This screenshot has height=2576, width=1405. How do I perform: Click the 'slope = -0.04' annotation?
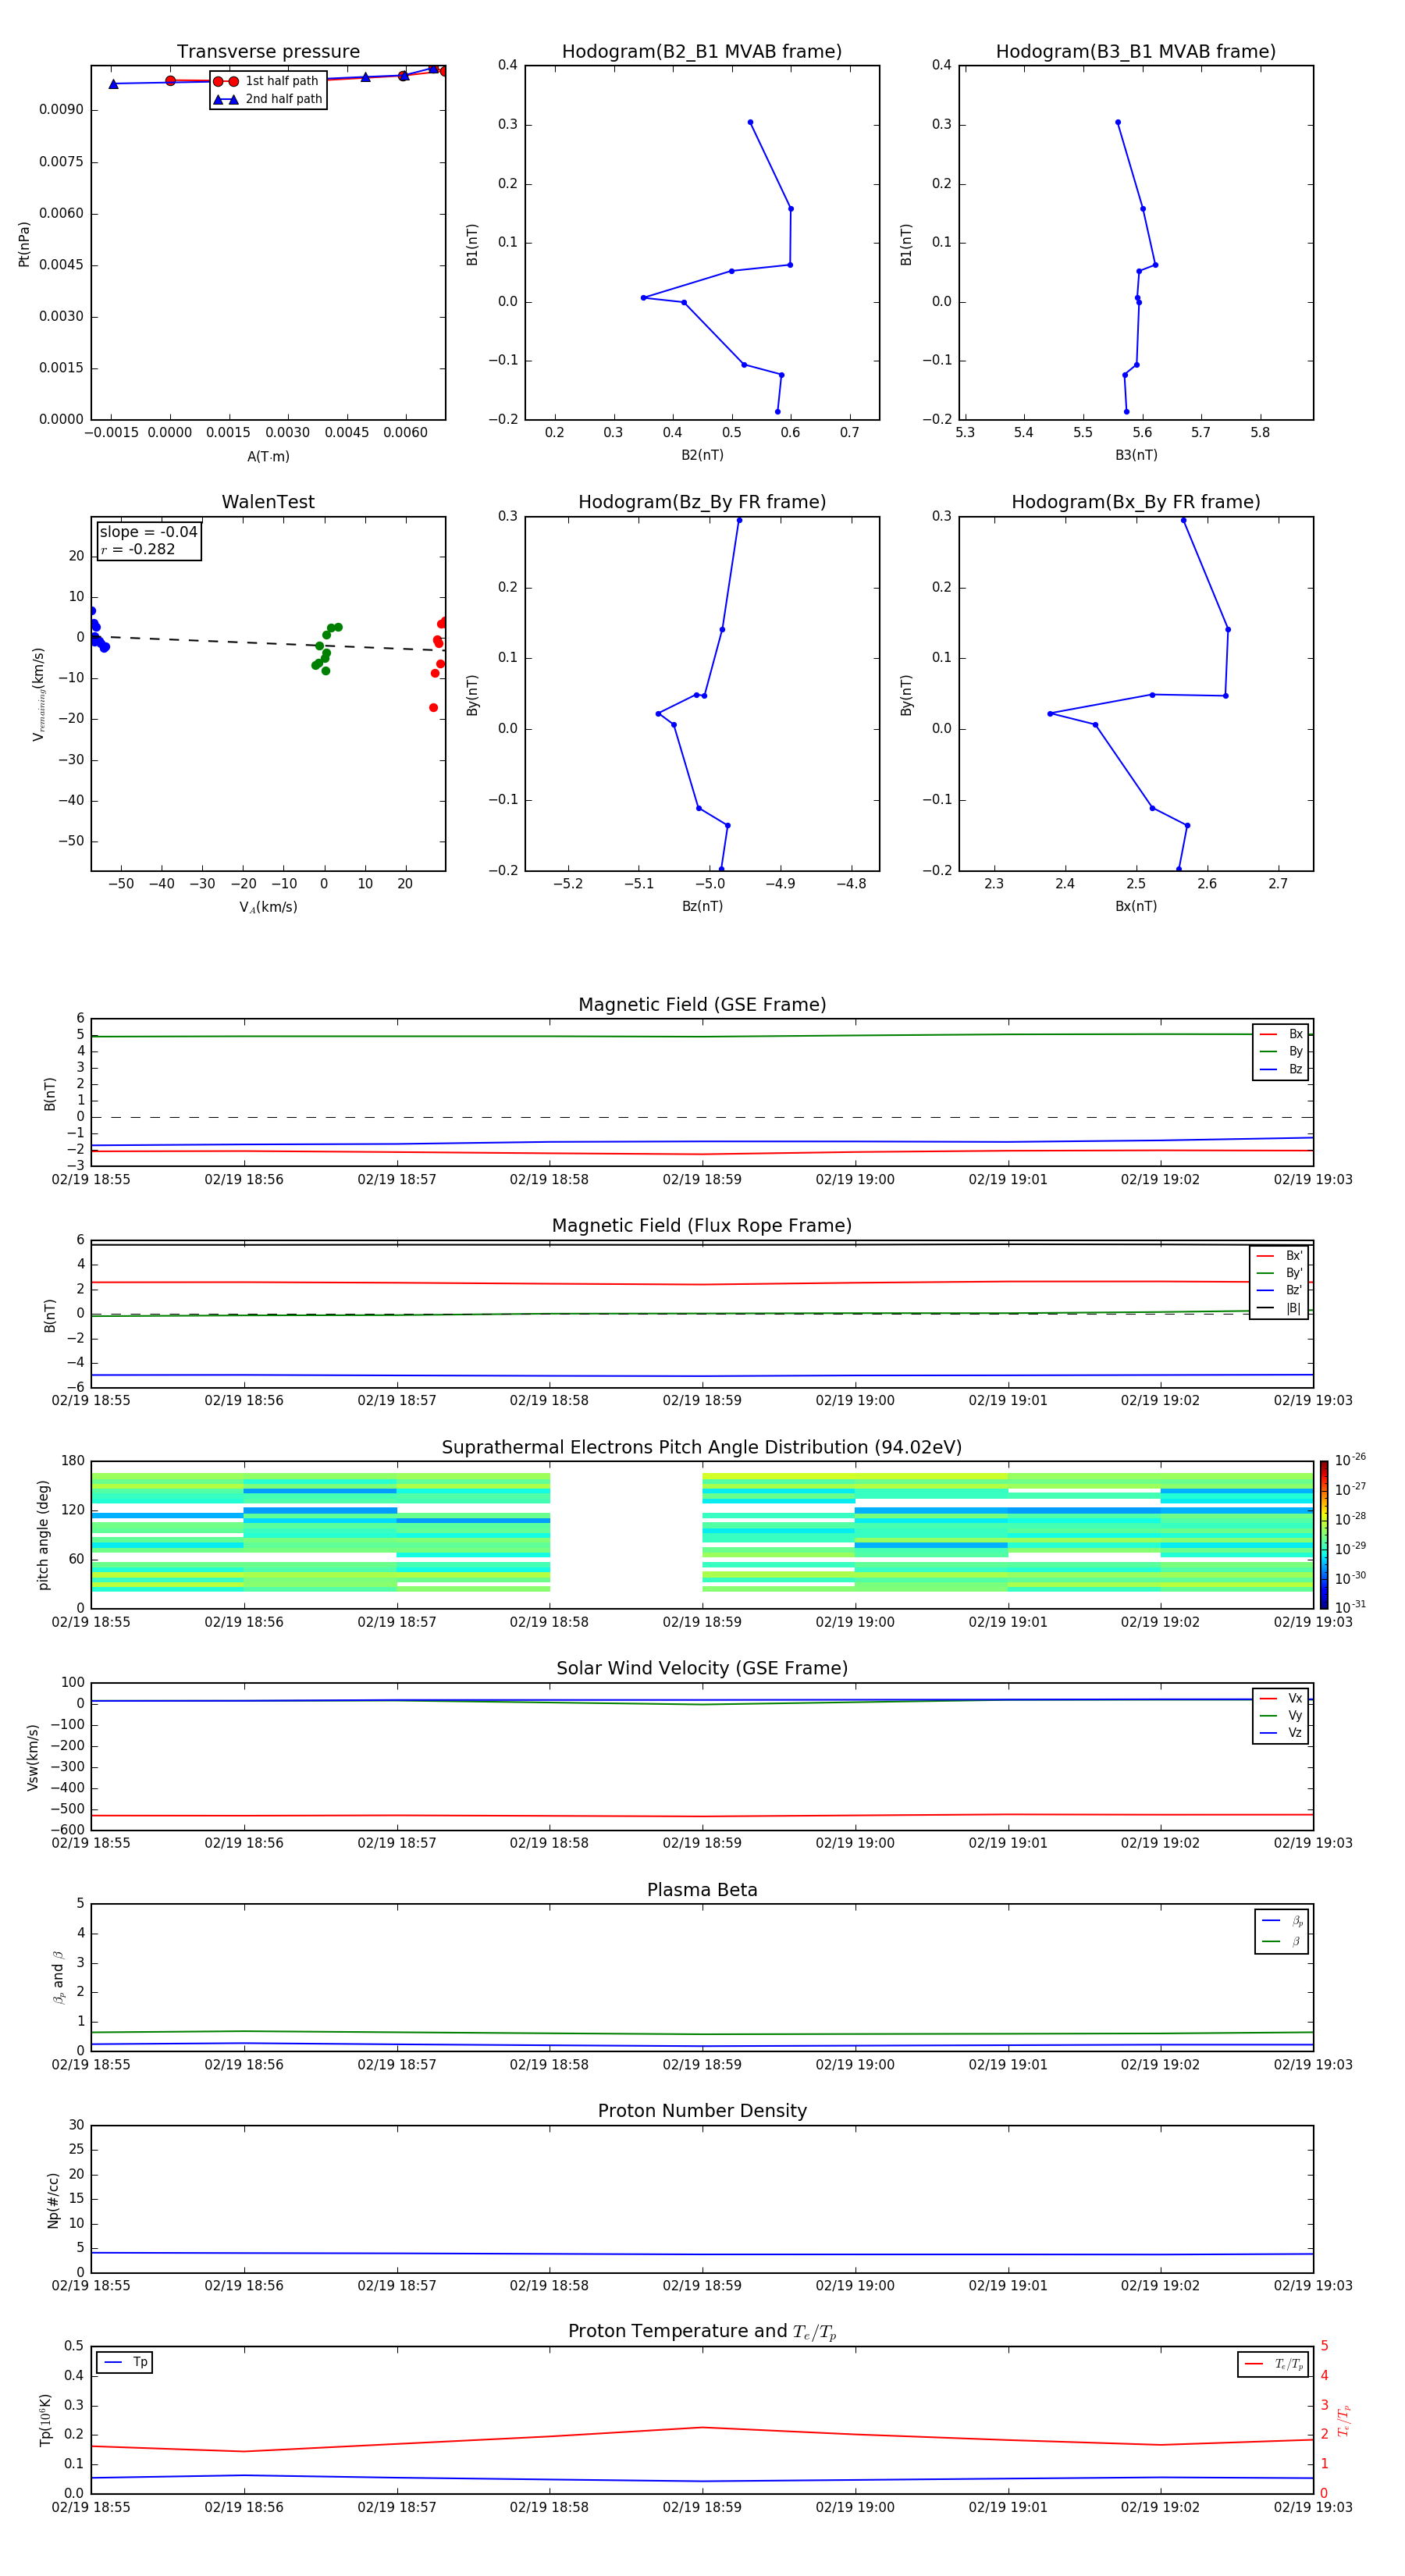coord(148,532)
